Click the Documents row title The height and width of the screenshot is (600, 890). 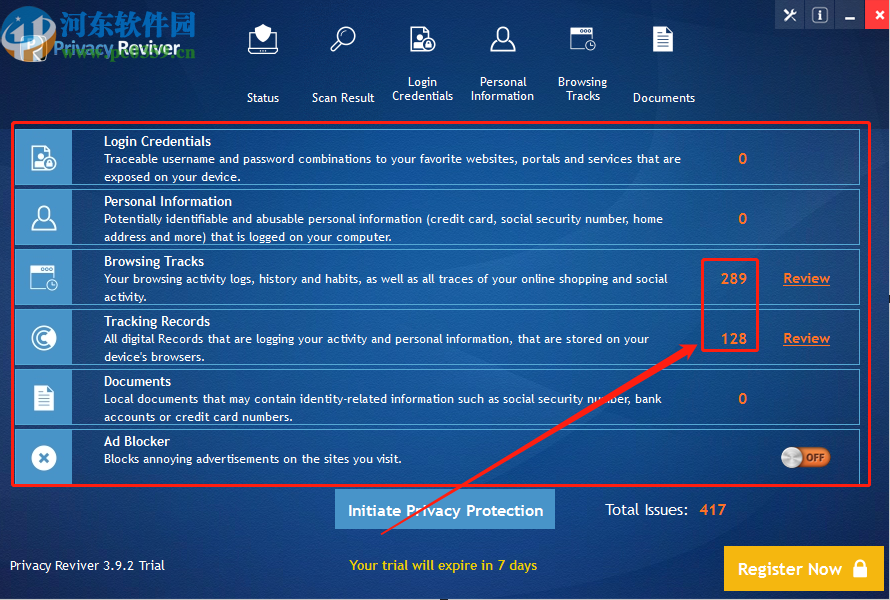point(137,381)
